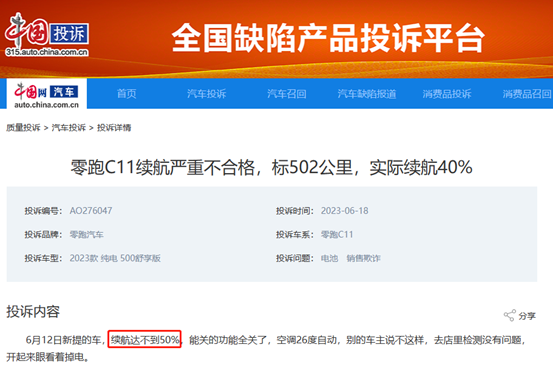
Task: Click the car series value 零跑C11
Action: click(337, 235)
